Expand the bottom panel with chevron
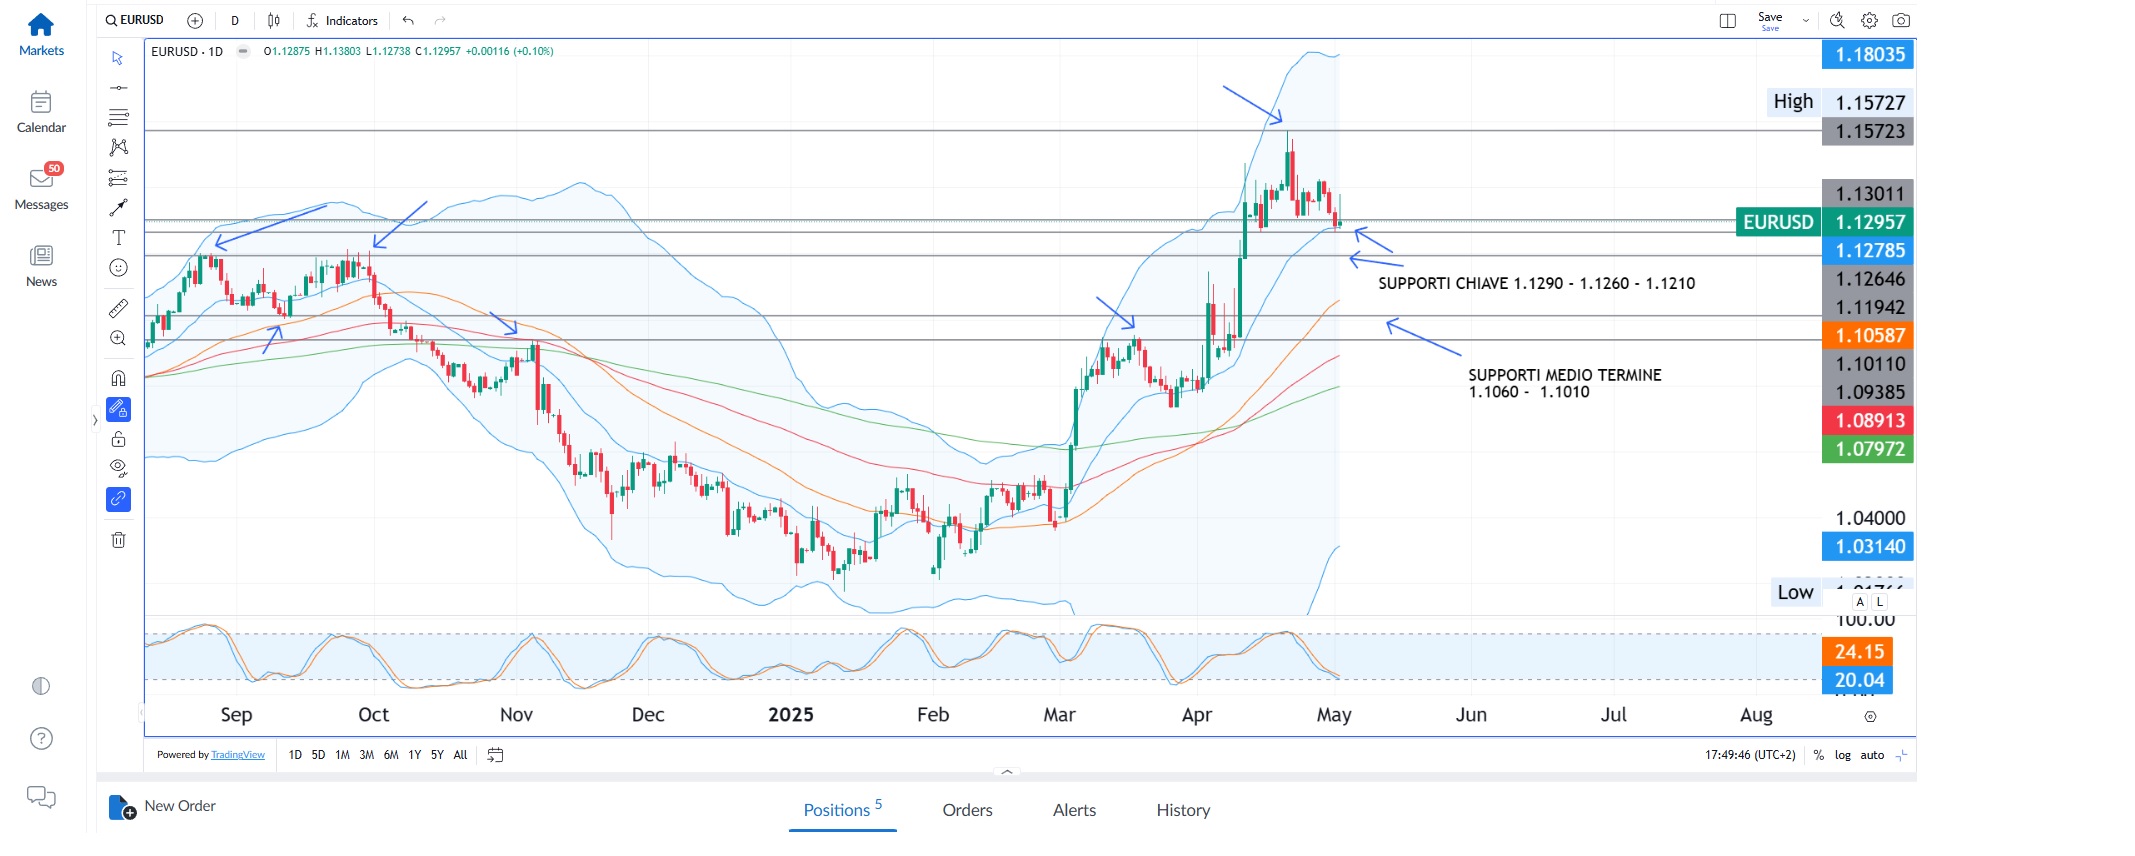 coord(1007,772)
